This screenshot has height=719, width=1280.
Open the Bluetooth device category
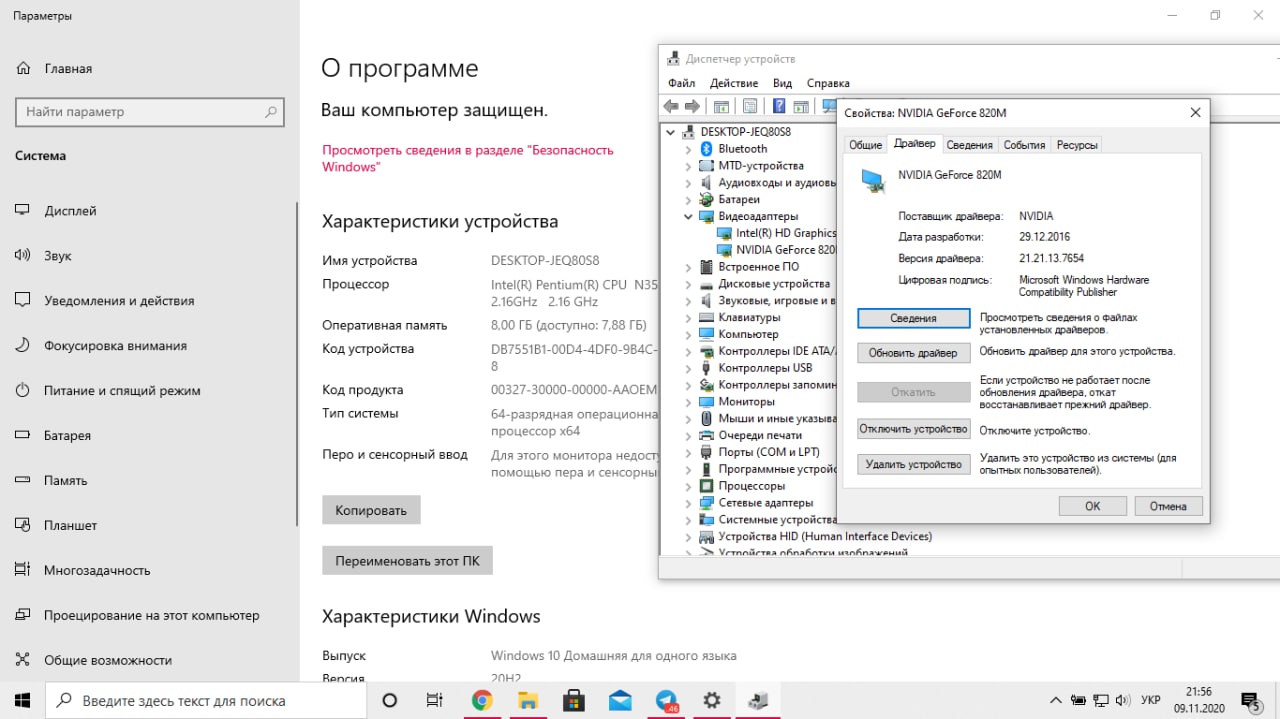pos(742,149)
